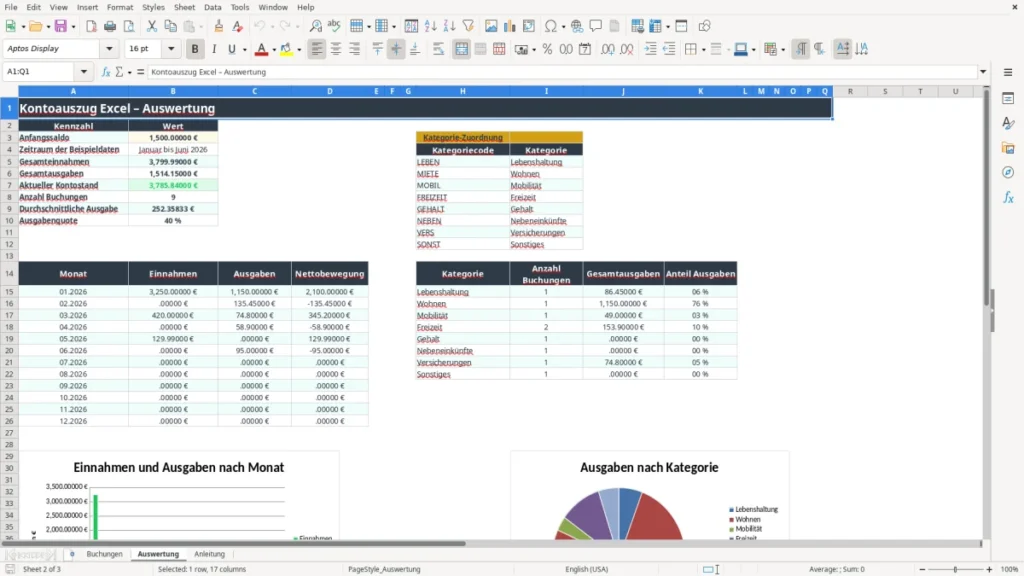The image size is (1024, 576).
Task: Open the Navigator in the sidebar
Action: [1008, 173]
